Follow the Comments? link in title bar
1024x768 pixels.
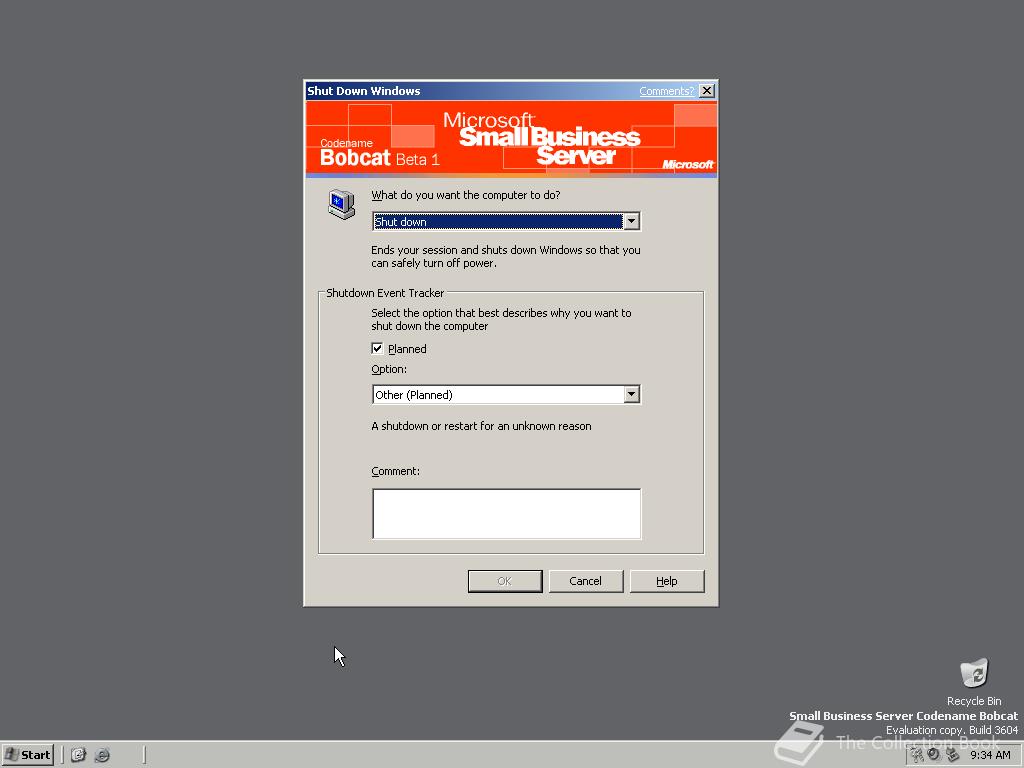(666, 91)
